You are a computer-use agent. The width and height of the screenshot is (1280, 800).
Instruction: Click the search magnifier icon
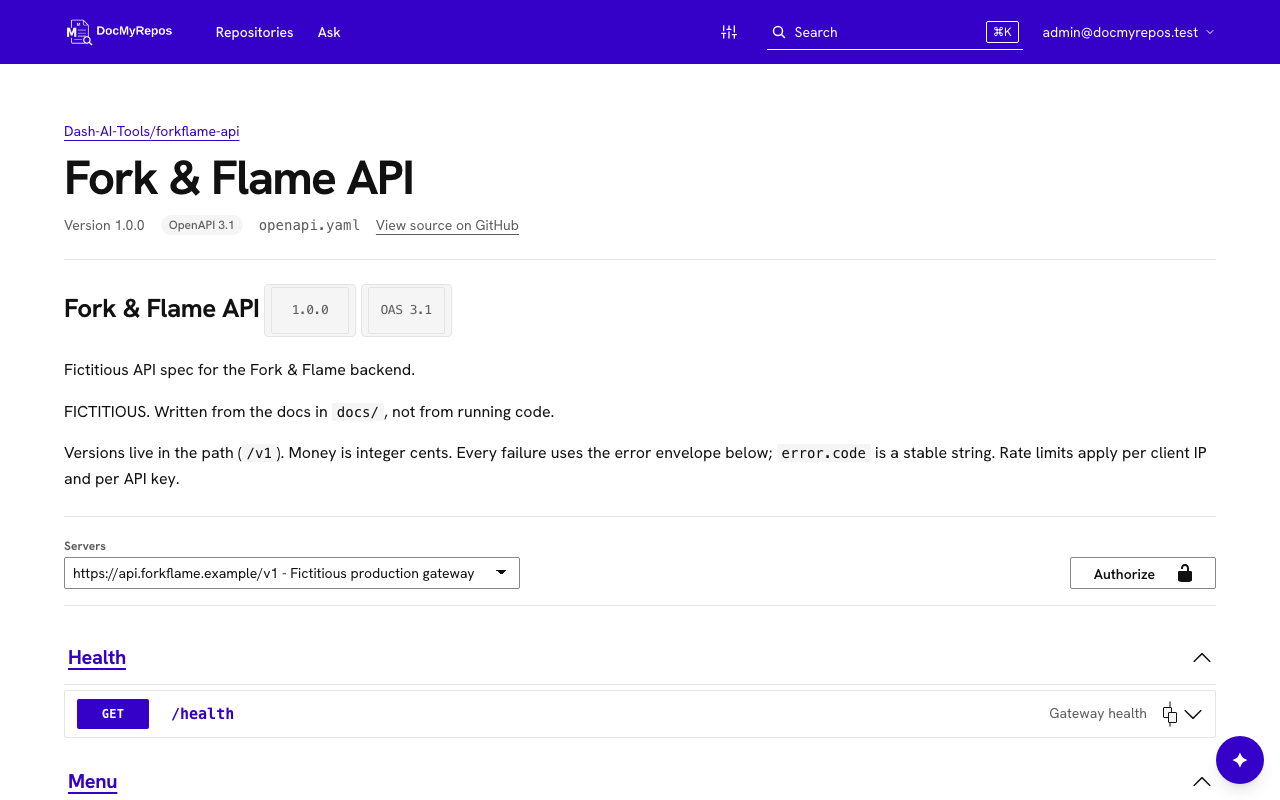tap(779, 32)
